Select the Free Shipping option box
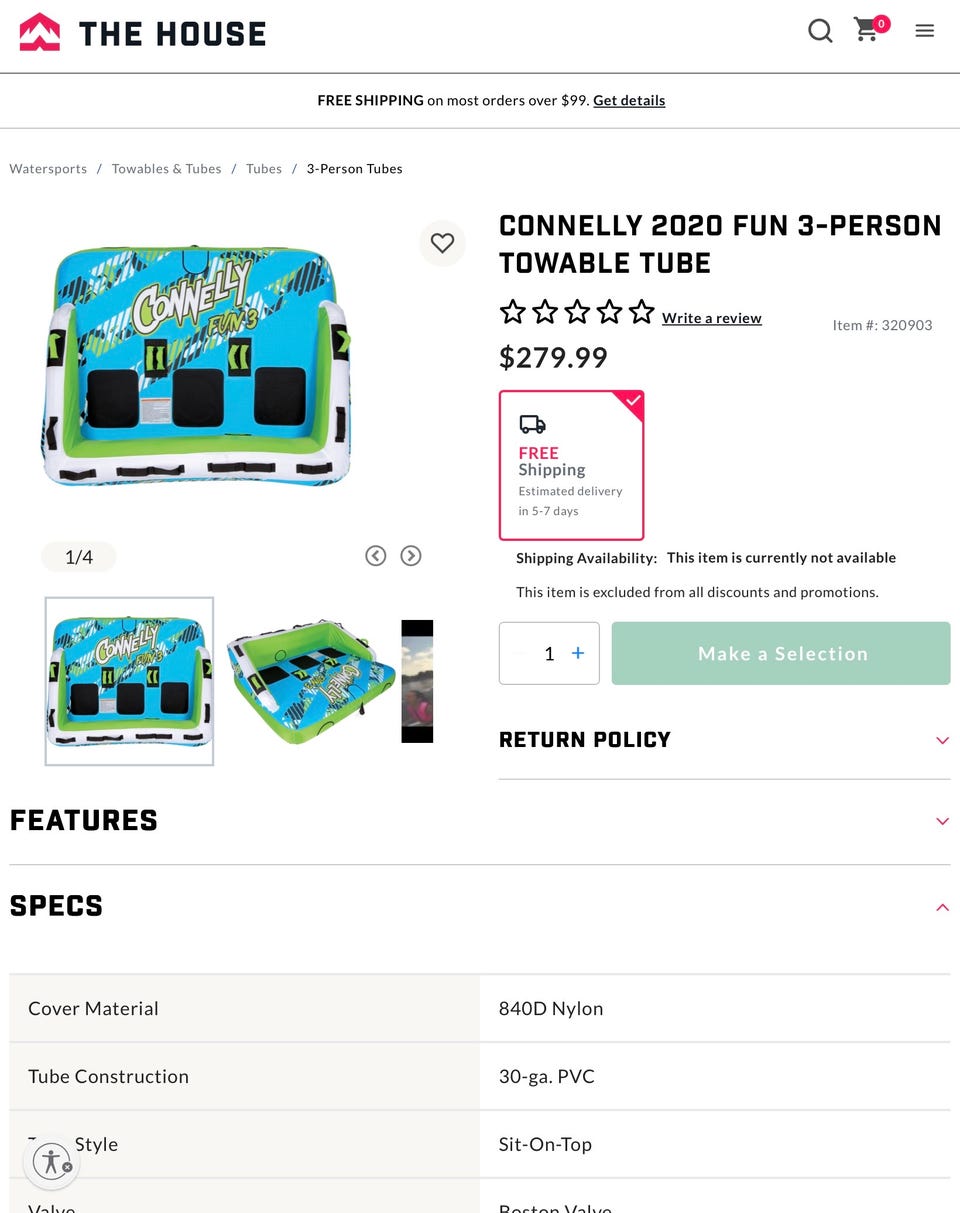 tap(571, 465)
